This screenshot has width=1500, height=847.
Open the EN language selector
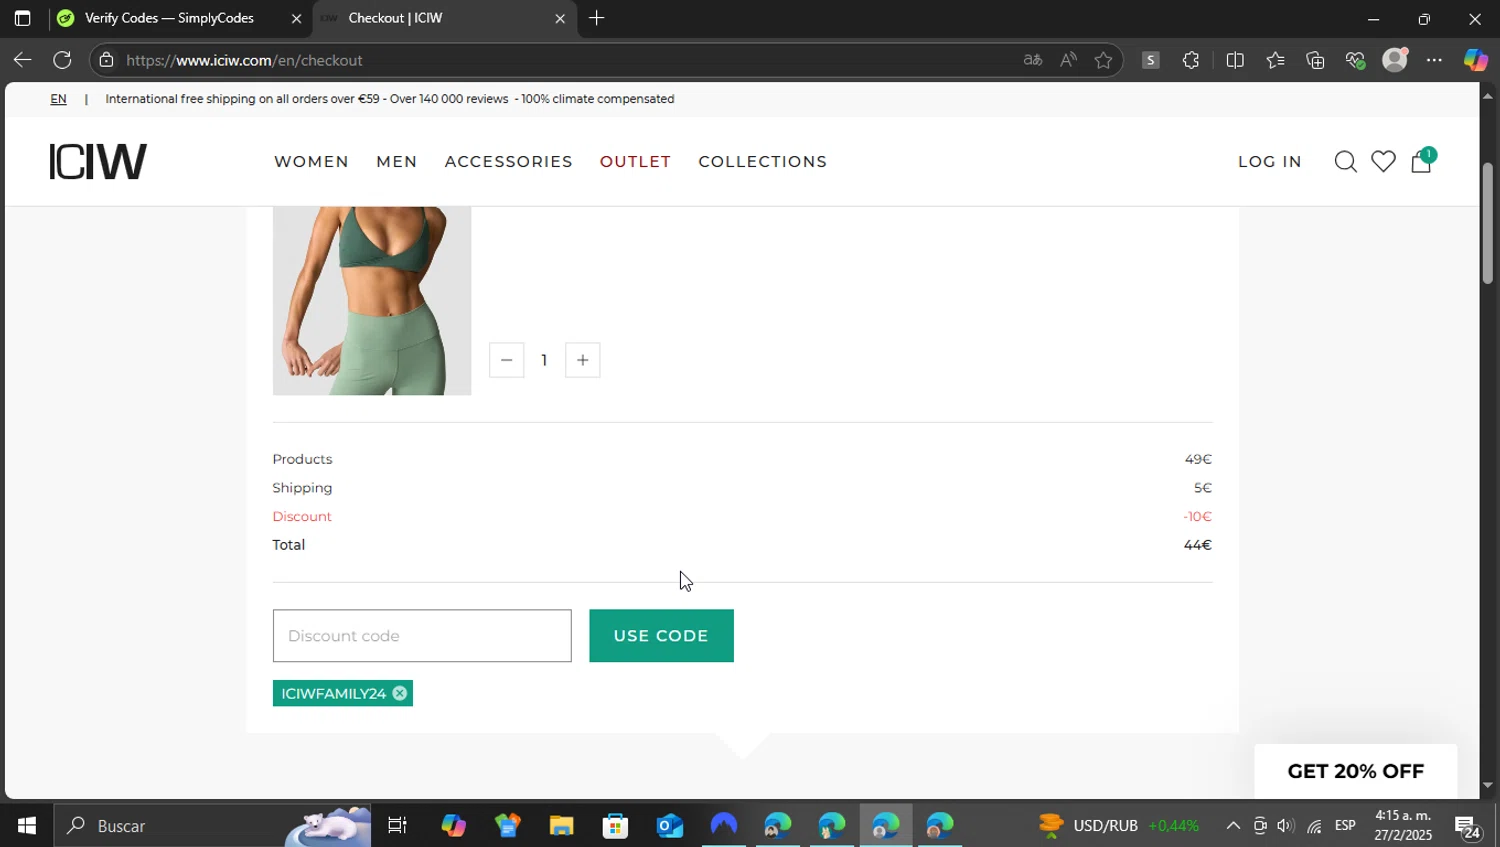click(58, 99)
